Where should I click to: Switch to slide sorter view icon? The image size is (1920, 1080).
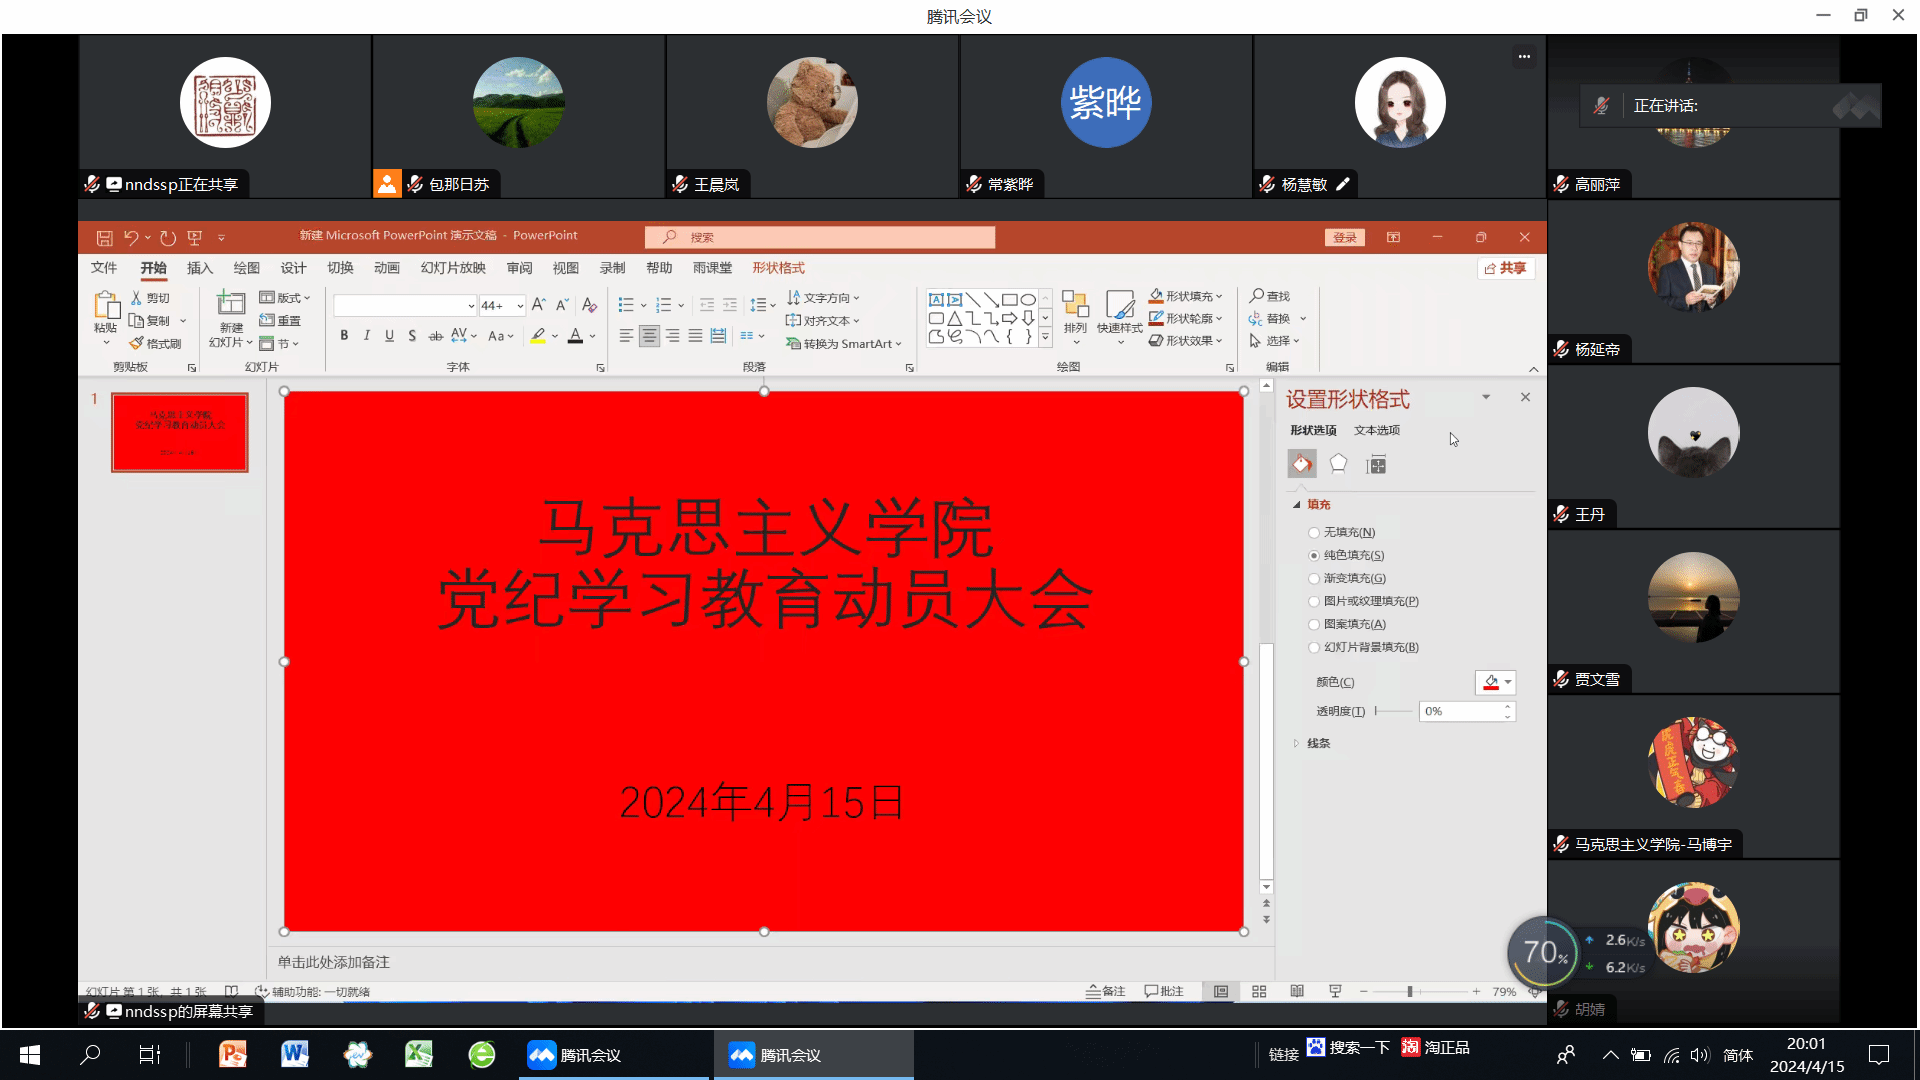pos(1259,991)
